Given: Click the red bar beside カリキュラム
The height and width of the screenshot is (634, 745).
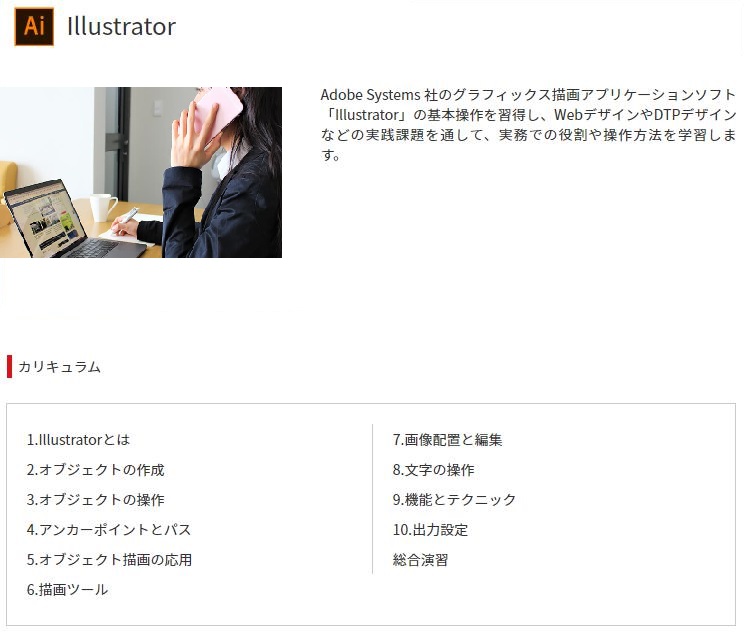Looking at the screenshot, I should click(9, 367).
